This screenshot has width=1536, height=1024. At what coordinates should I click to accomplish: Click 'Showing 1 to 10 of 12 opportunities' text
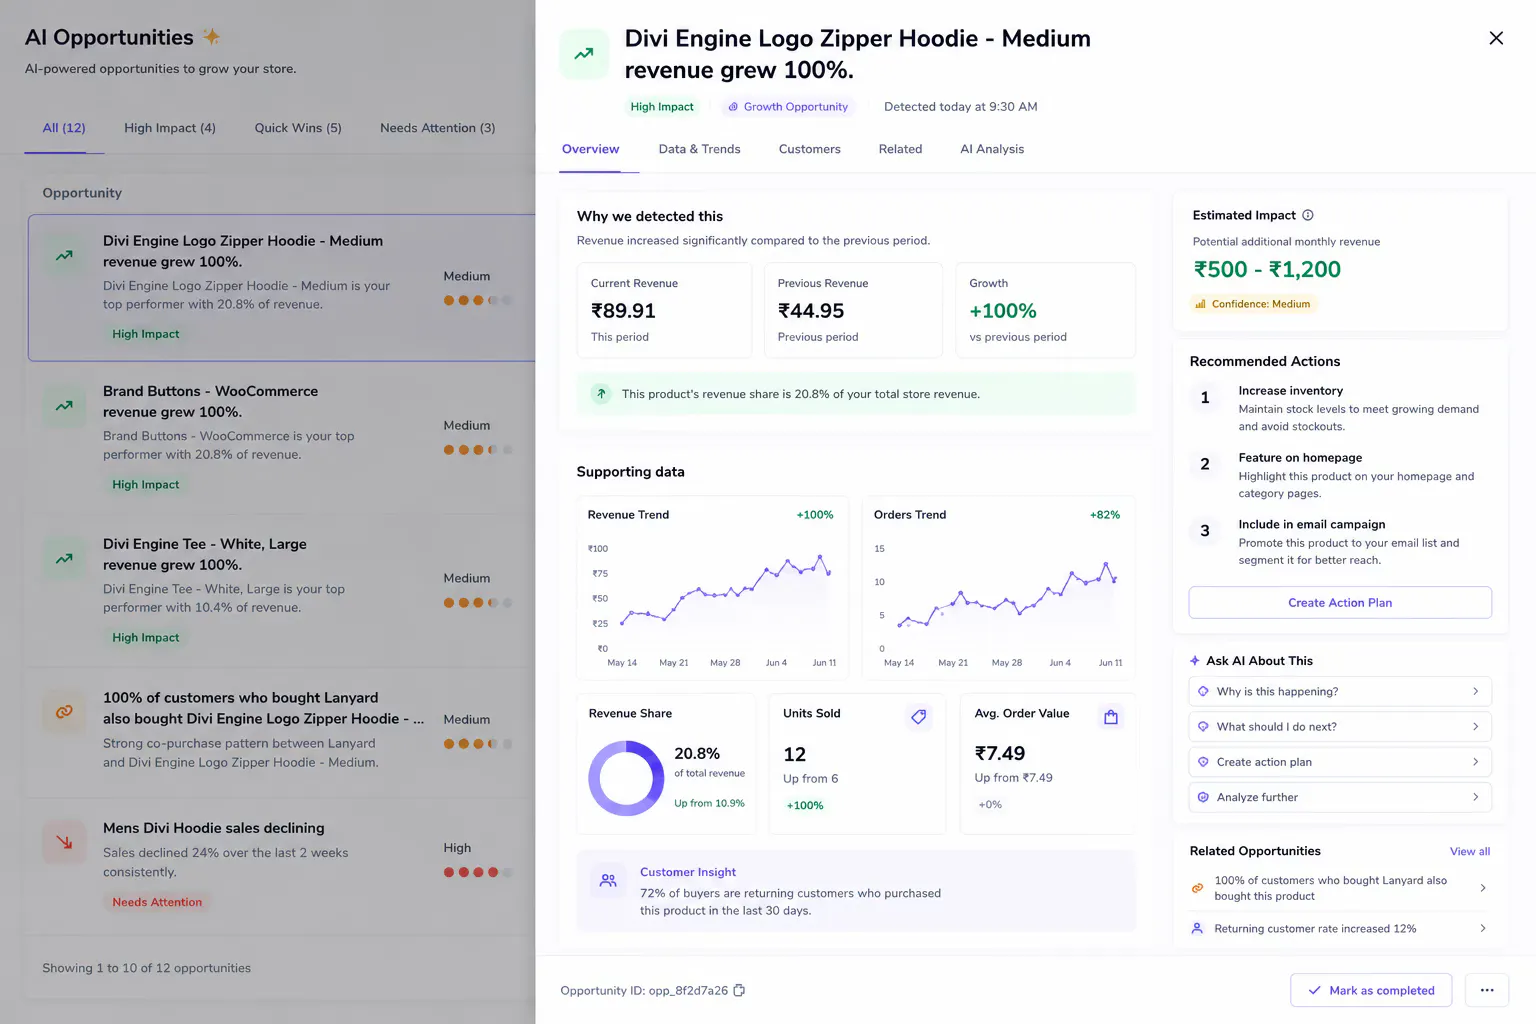point(147,968)
